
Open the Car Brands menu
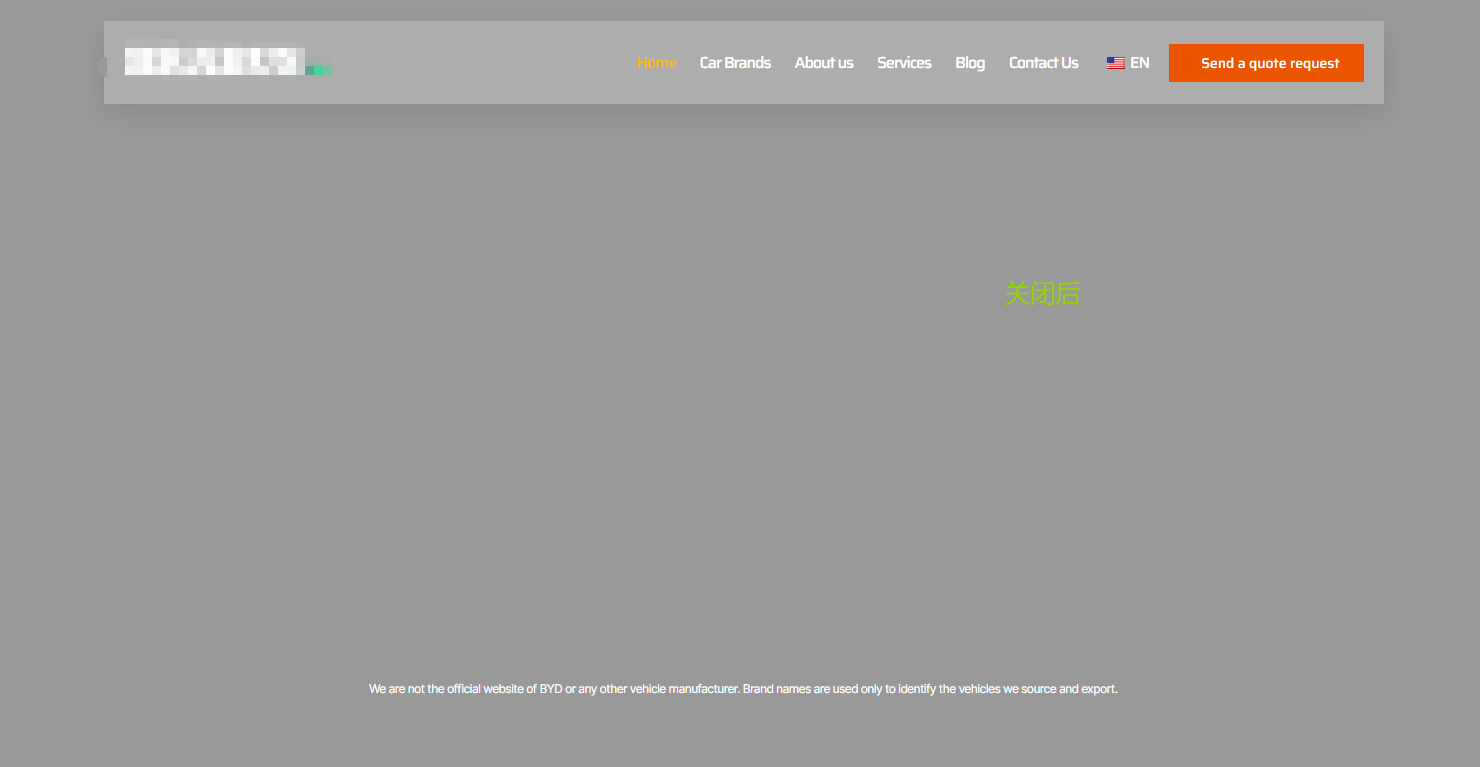[735, 63]
